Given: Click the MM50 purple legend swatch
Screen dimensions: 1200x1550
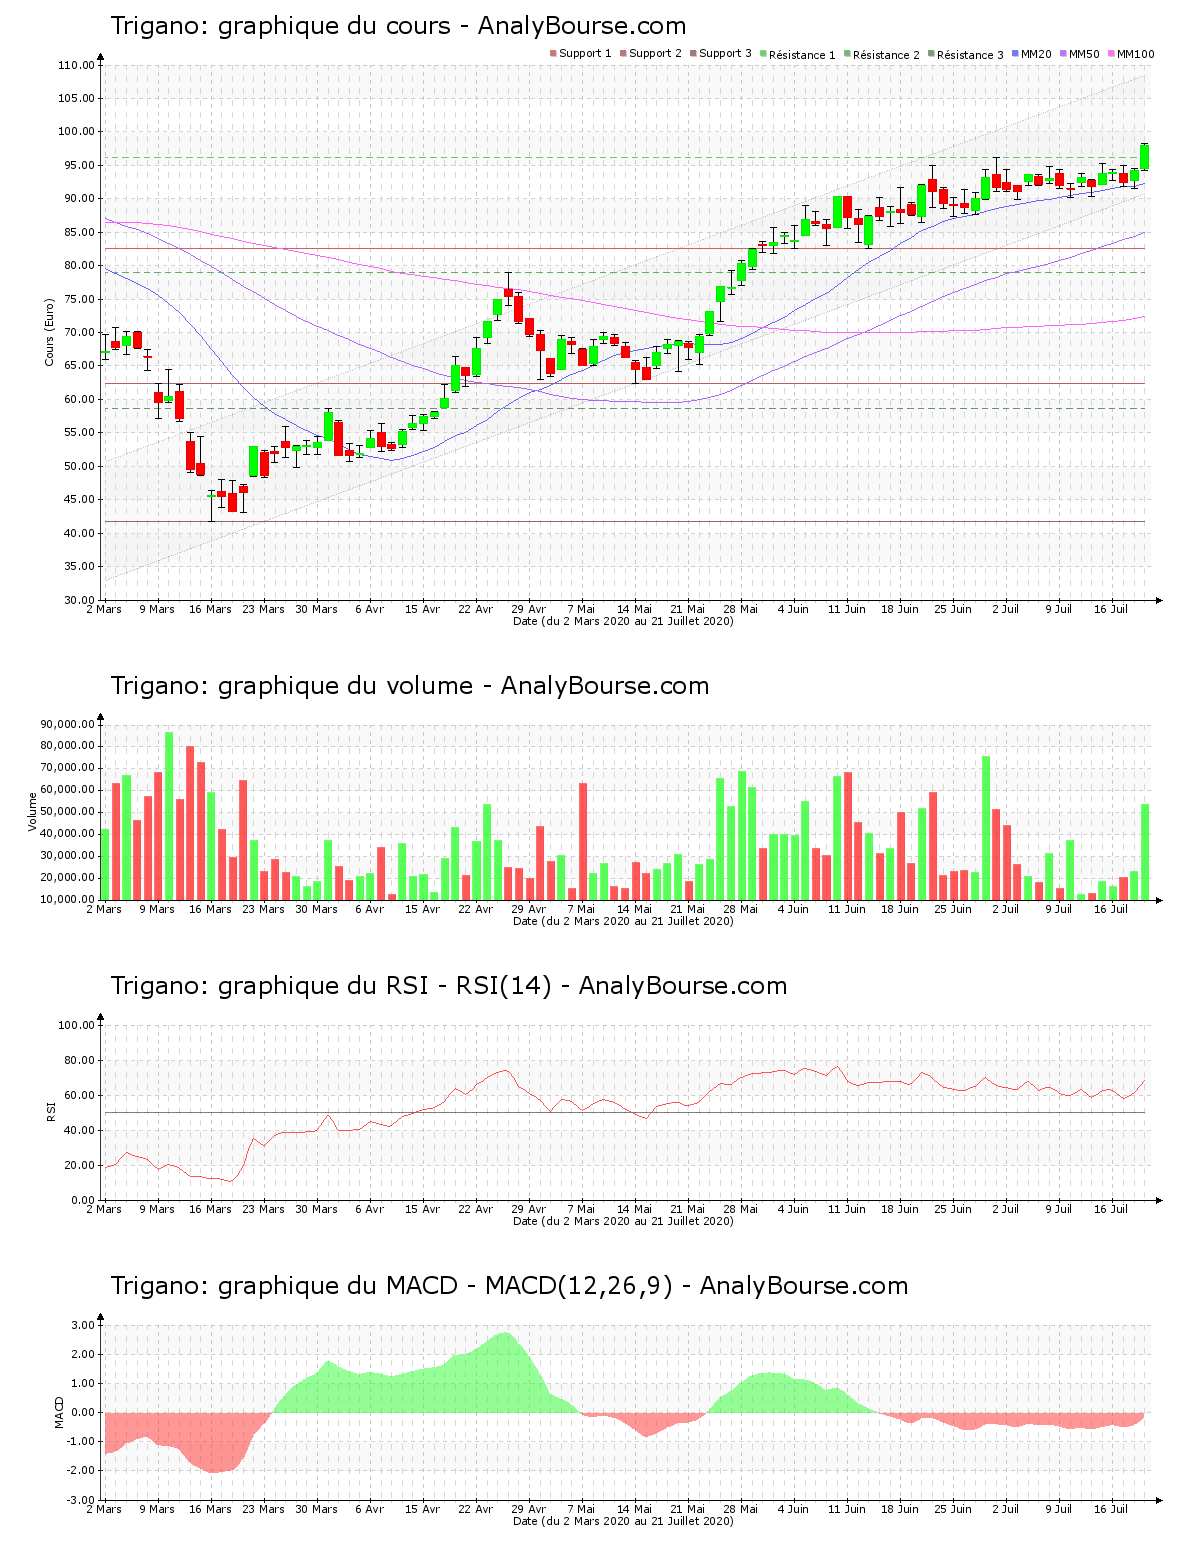Looking at the screenshot, I should pos(1064,54).
